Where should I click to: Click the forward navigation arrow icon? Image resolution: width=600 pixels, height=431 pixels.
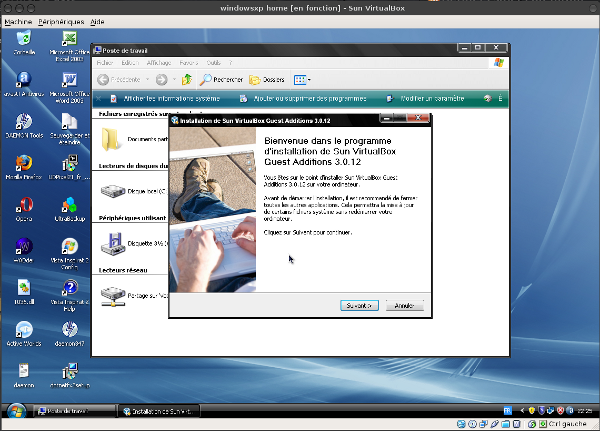coord(161,80)
